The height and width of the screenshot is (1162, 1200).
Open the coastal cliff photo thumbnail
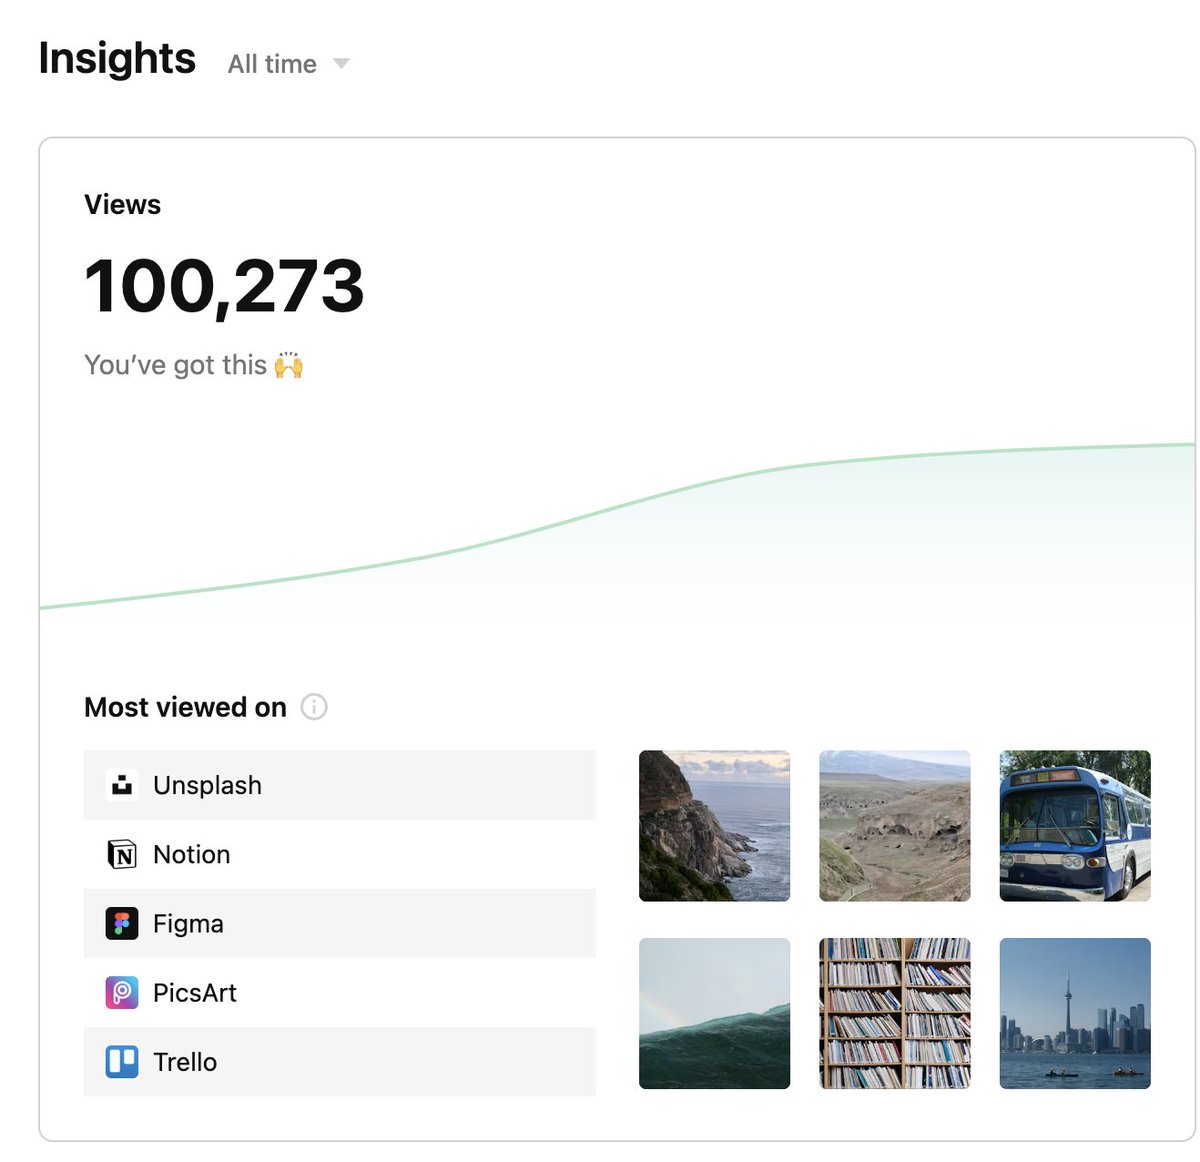[714, 826]
